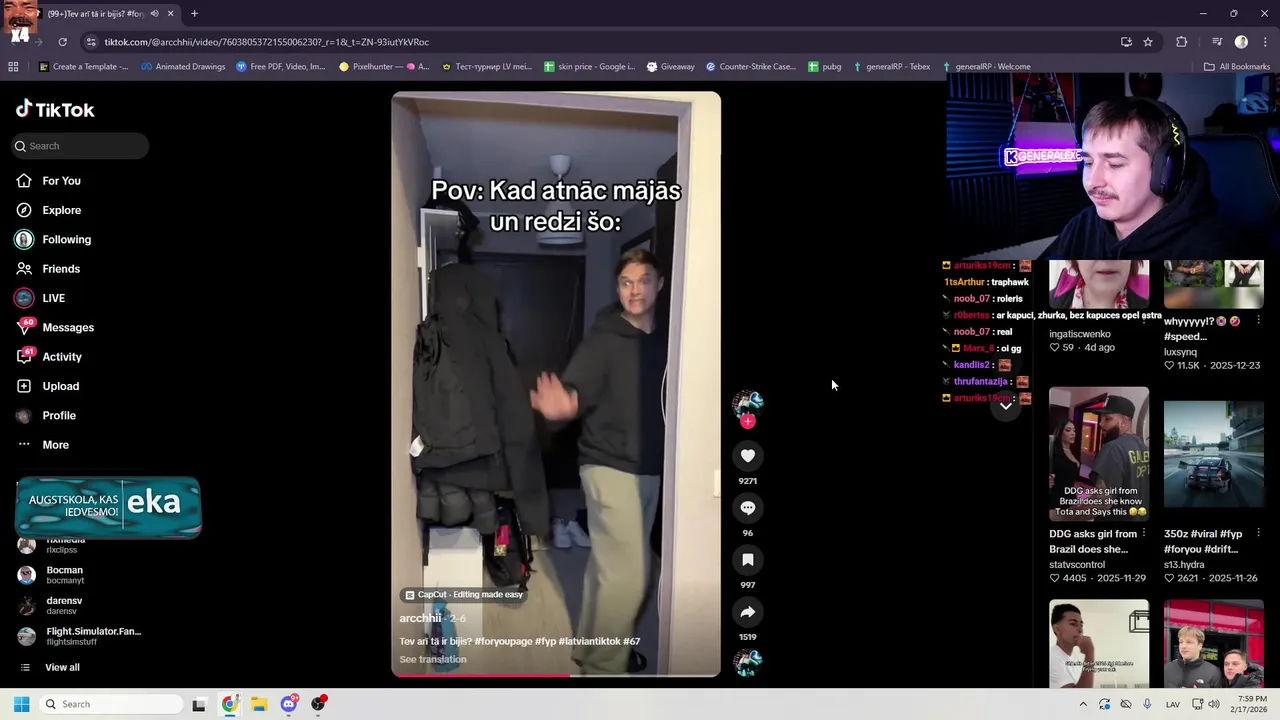Click the Chrome icon on taskbar
This screenshot has width=1280, height=720.
(229, 704)
